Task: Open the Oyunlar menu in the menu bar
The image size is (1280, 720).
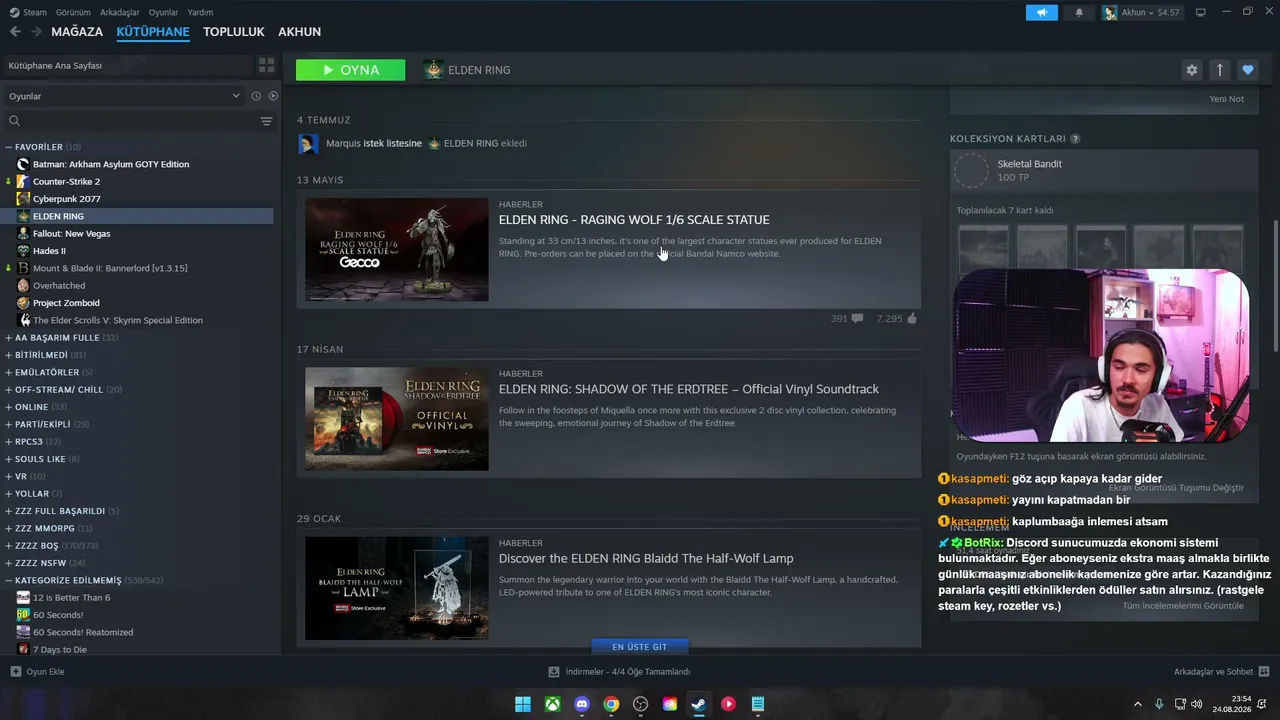Action: [x=164, y=13]
